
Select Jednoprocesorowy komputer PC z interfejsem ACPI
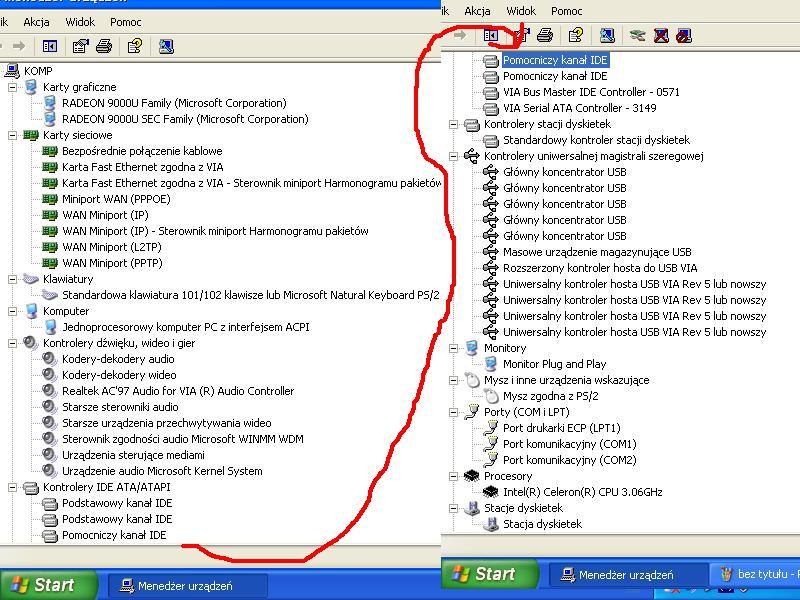coord(186,327)
